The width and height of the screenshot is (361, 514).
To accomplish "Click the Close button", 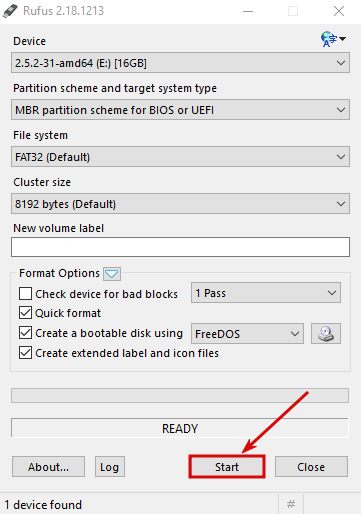I will pos(311,467).
